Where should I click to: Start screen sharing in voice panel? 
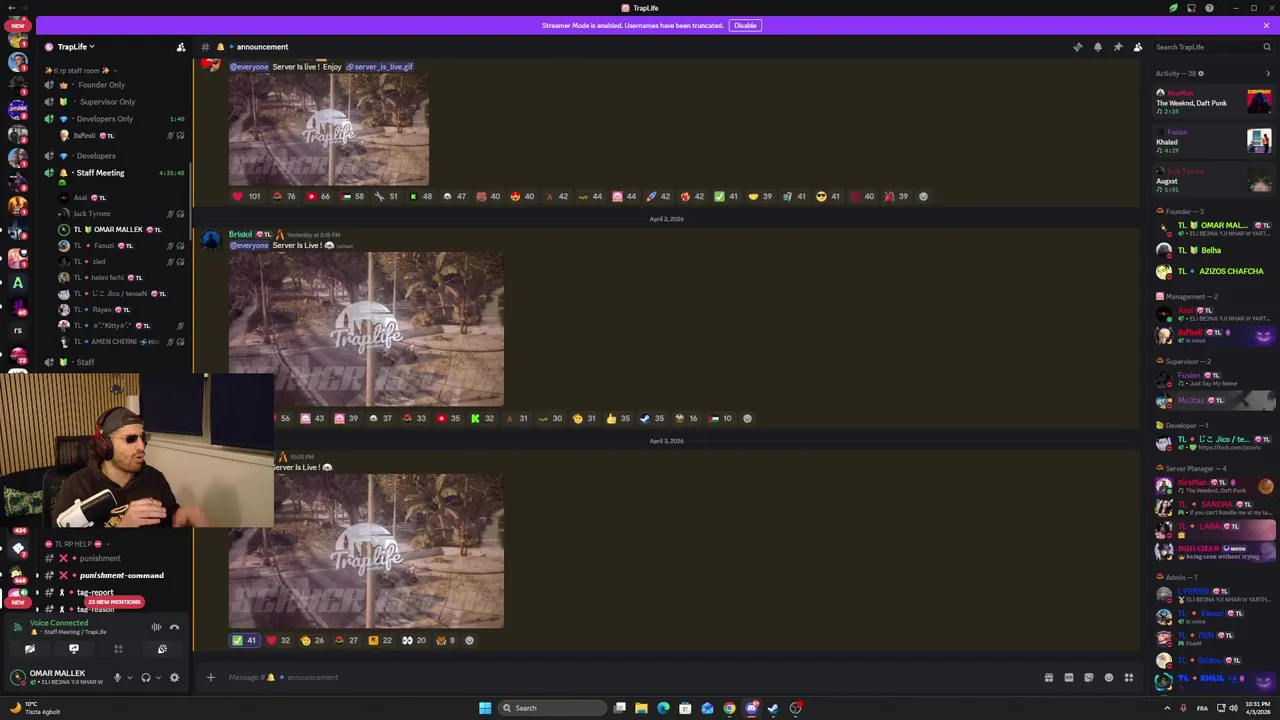tap(73, 649)
